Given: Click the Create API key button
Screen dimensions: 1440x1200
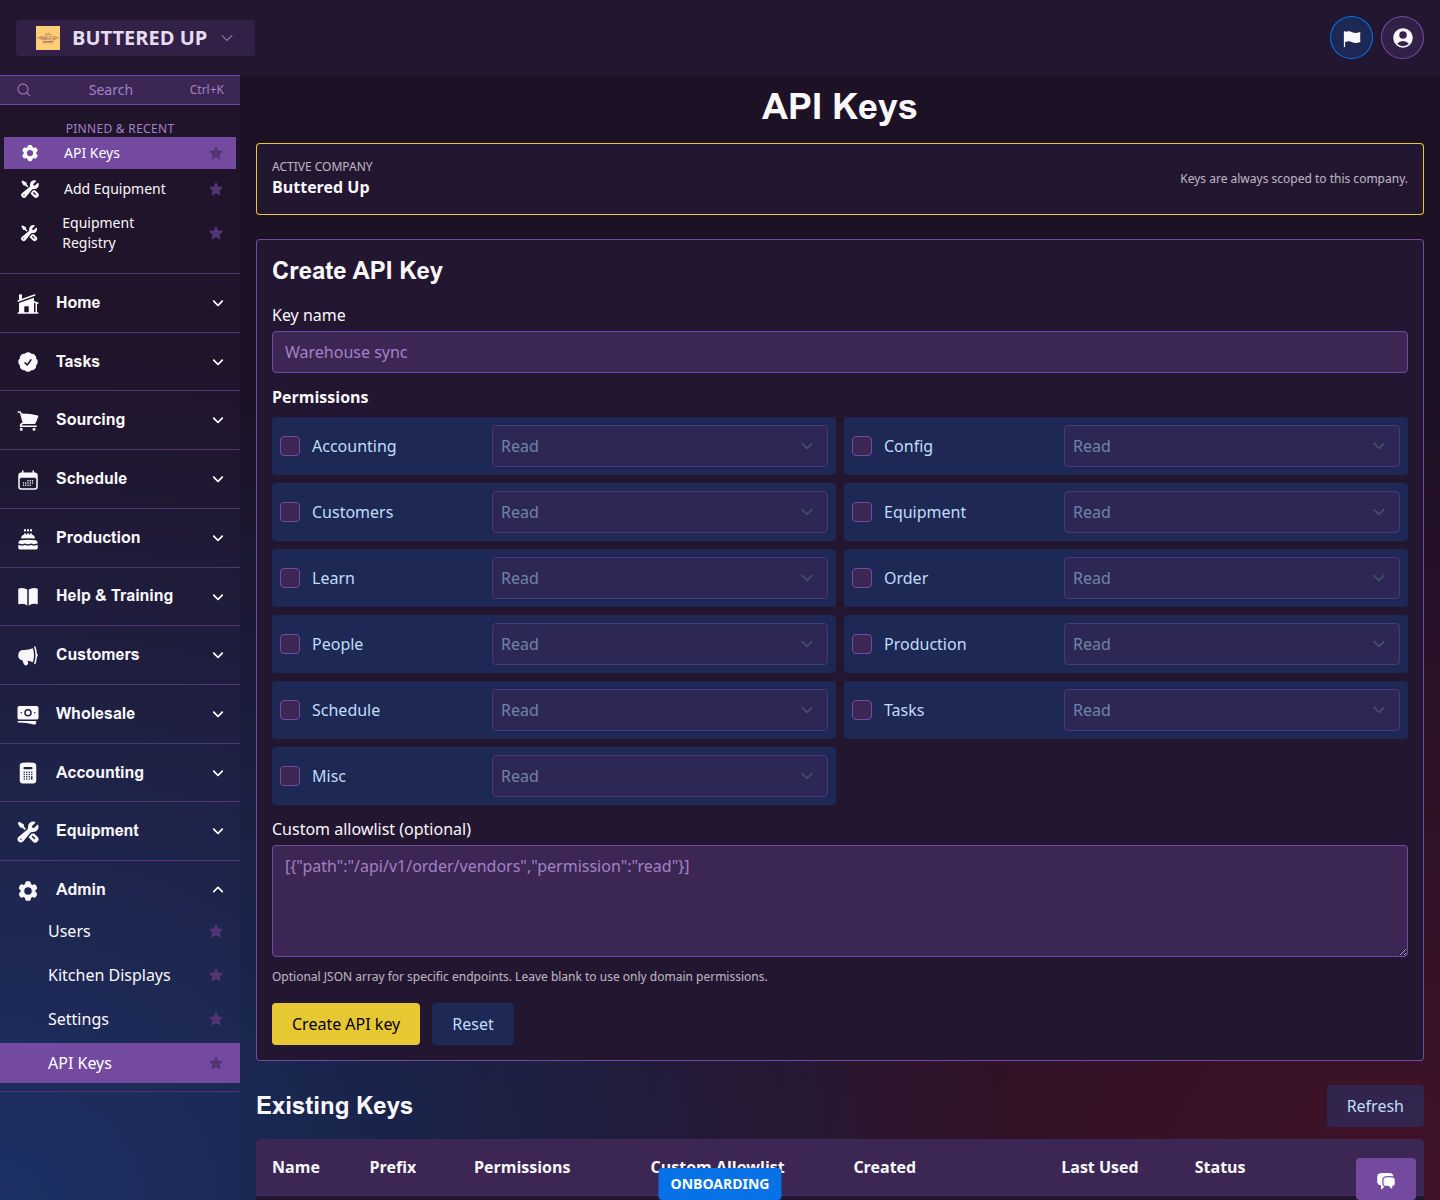Looking at the screenshot, I should (345, 1024).
